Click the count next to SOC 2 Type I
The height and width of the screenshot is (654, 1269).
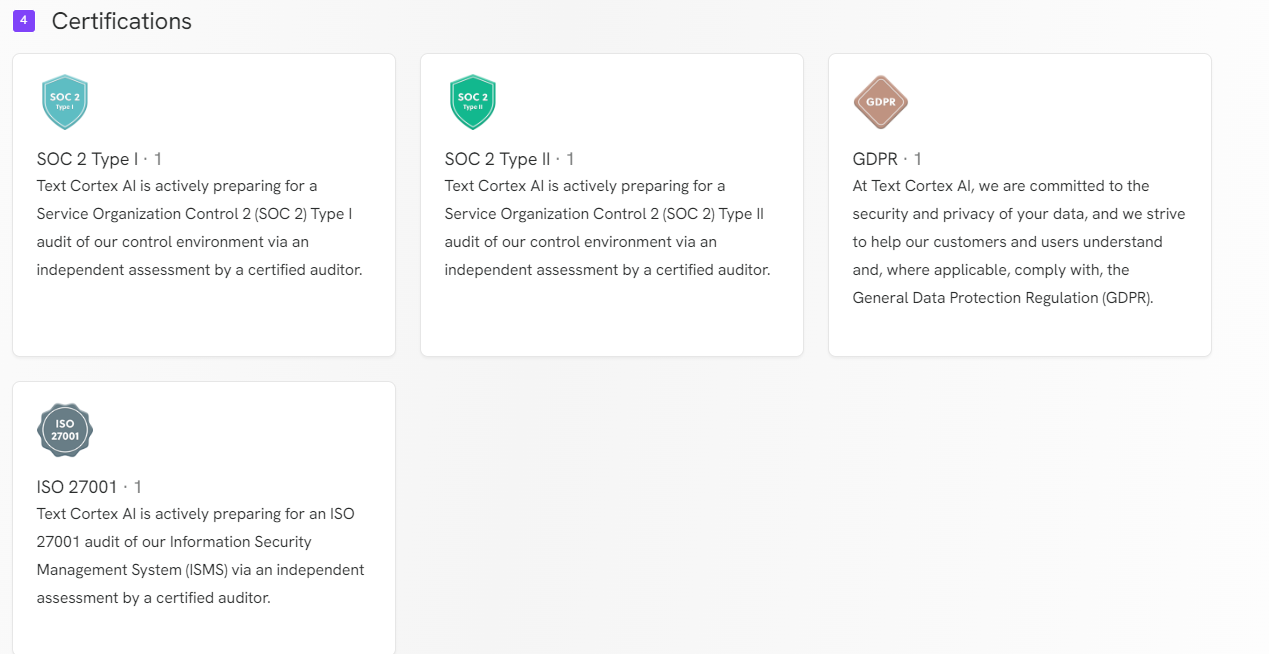[158, 159]
